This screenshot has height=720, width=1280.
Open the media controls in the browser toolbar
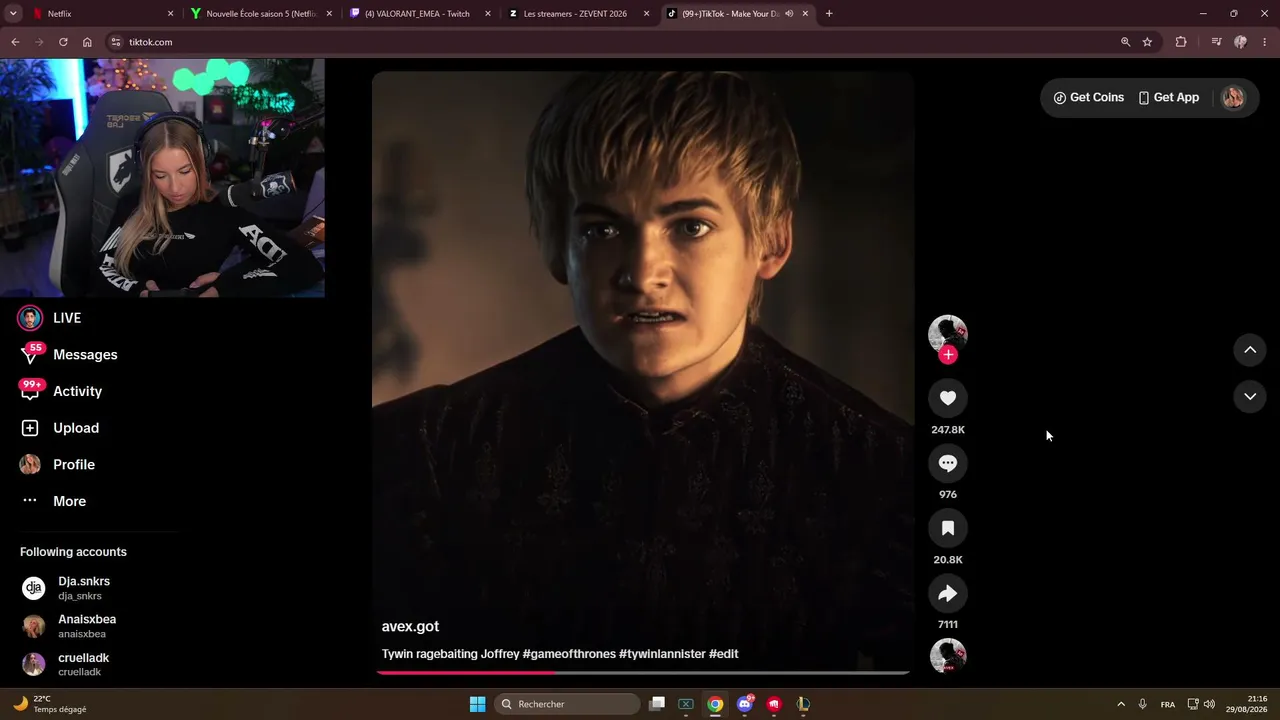tap(1216, 42)
